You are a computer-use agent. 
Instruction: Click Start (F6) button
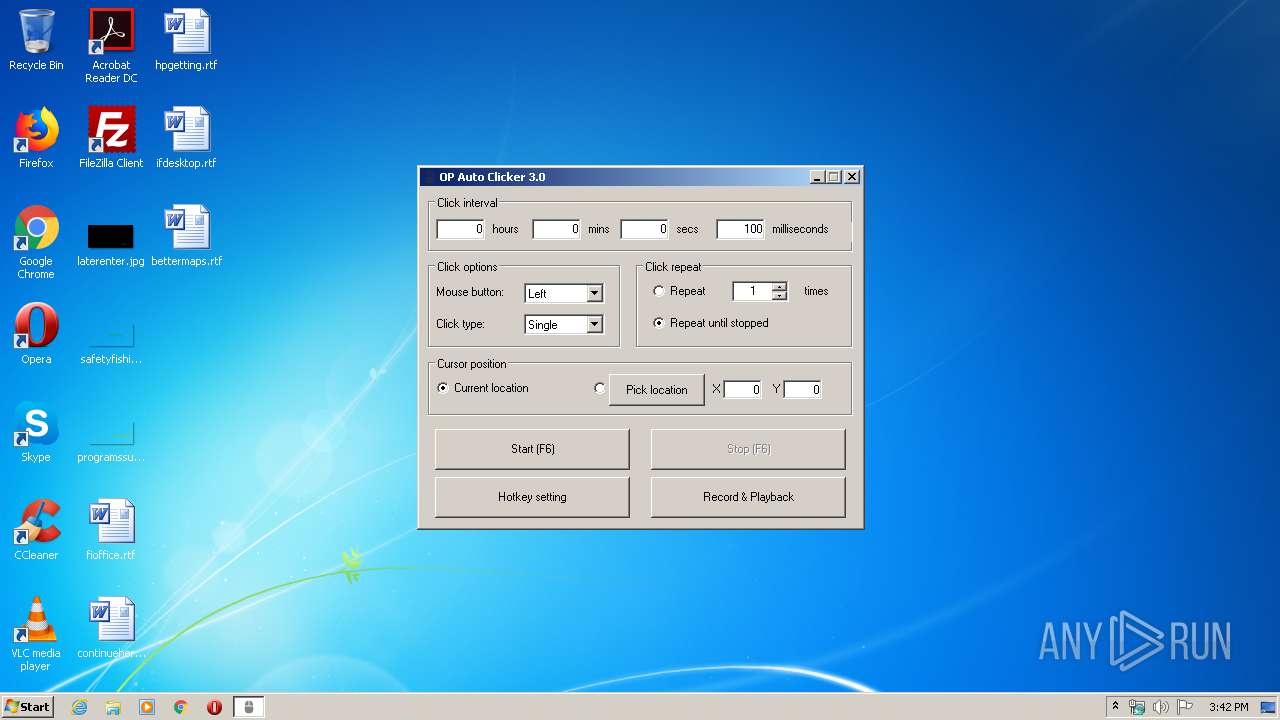[532, 449]
